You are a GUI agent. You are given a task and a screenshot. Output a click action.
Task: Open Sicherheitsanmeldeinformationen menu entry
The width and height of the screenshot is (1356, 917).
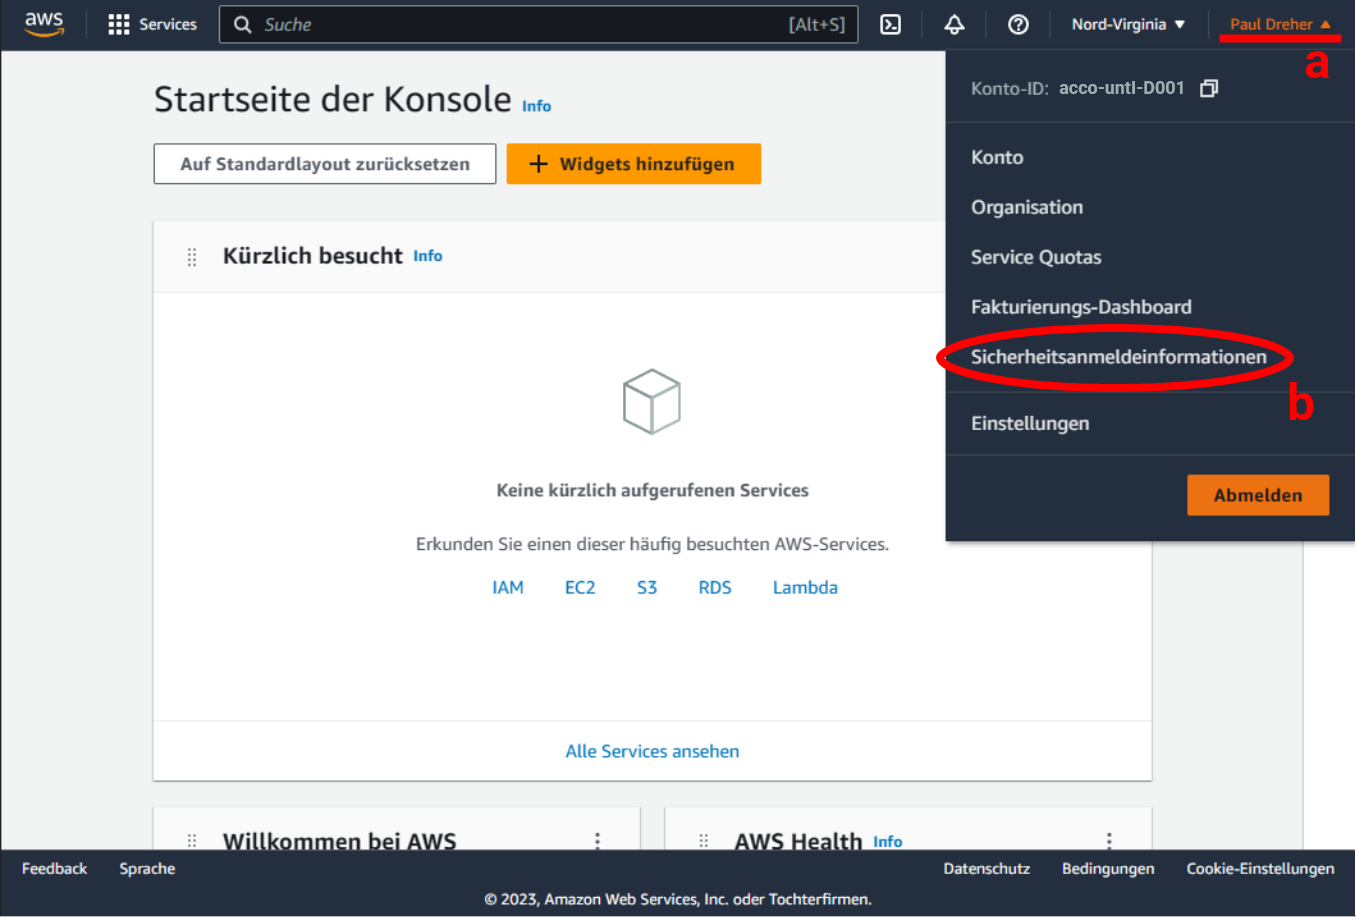(1118, 357)
